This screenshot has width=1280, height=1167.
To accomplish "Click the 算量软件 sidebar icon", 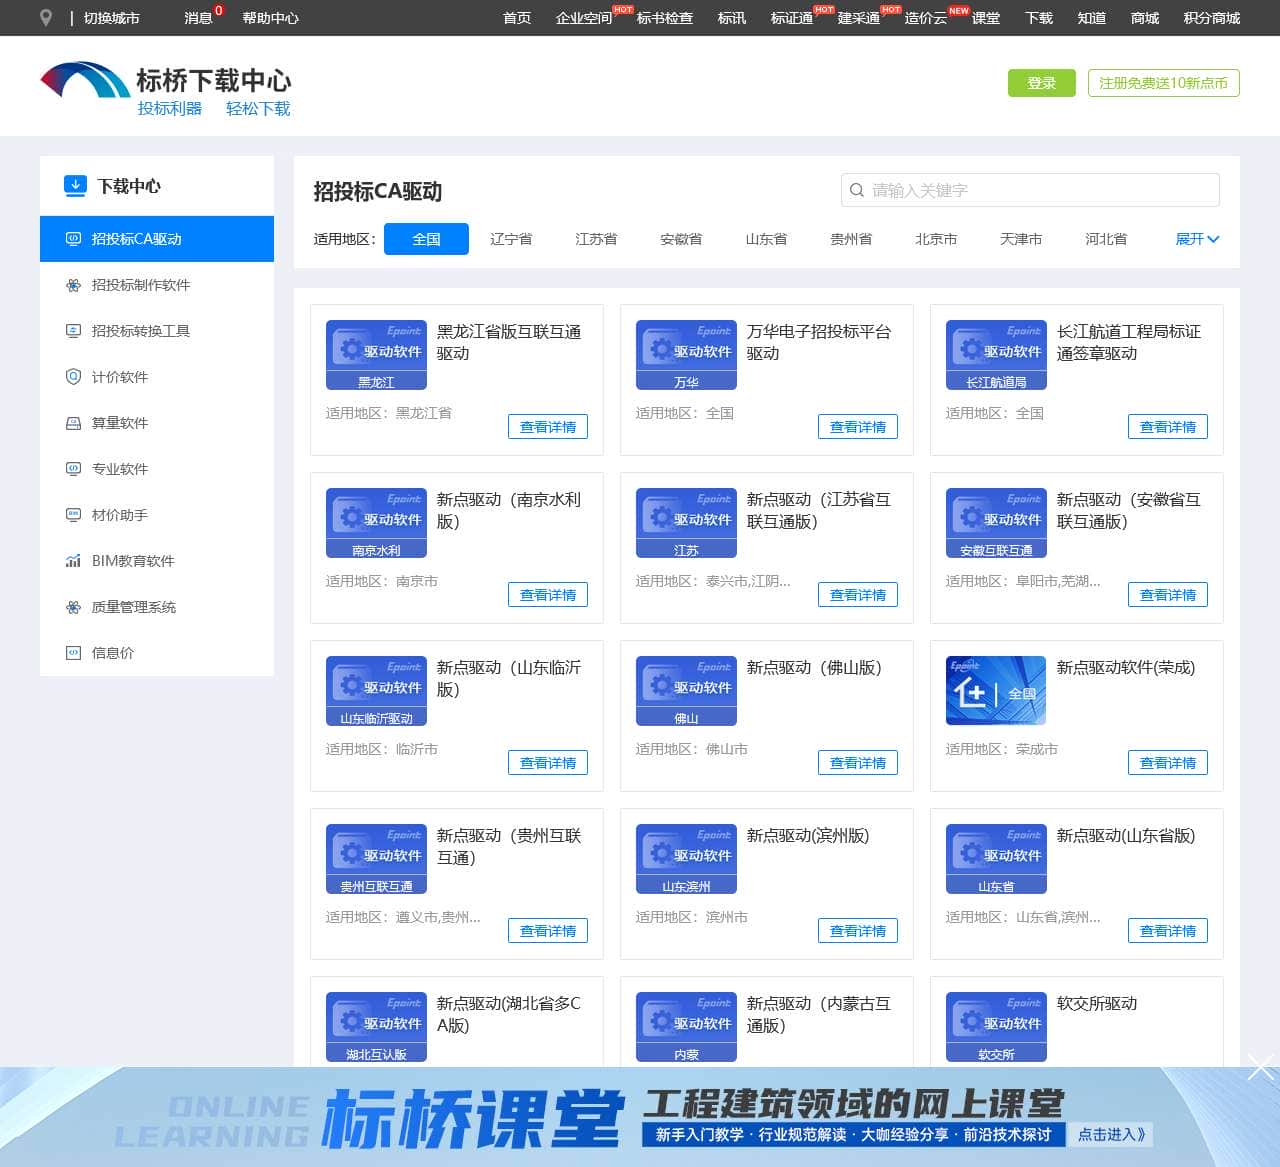I will (73, 423).
